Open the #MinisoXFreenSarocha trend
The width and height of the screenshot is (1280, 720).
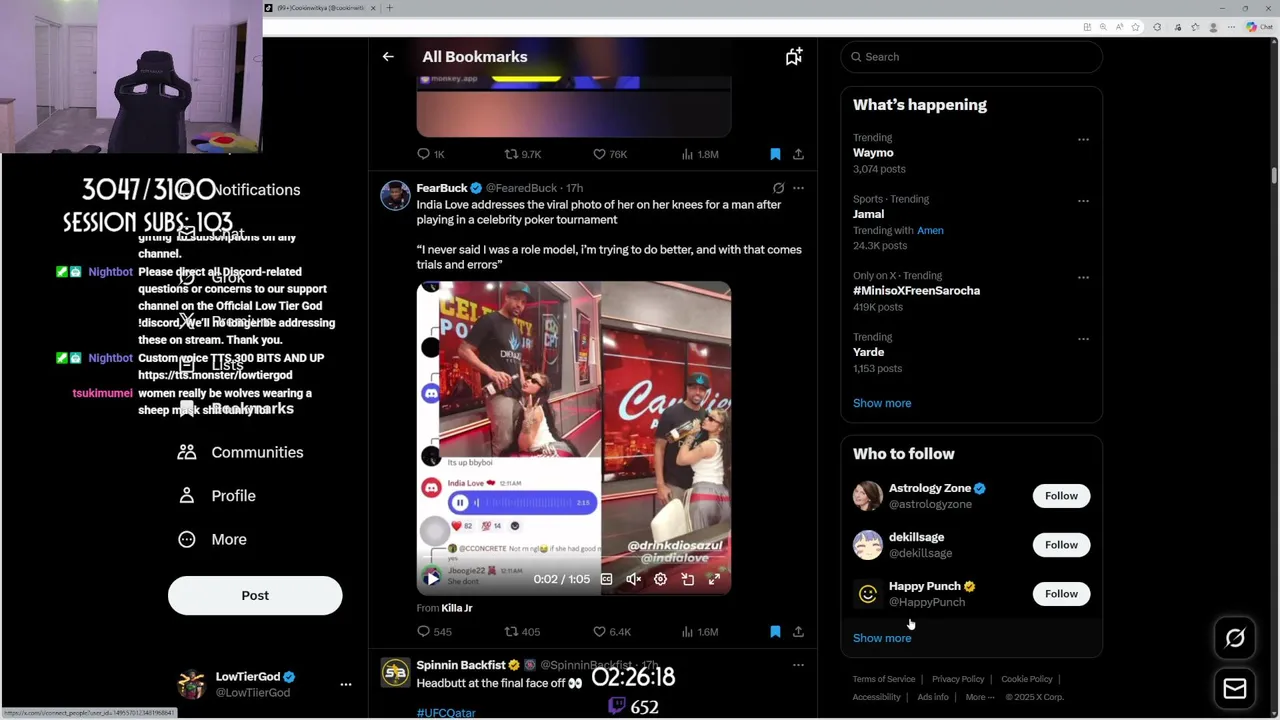[916, 291]
